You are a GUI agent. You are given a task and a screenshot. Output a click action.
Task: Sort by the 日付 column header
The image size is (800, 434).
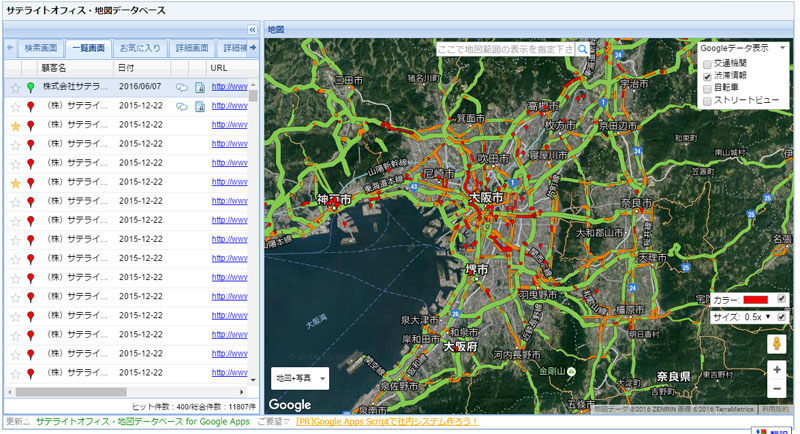coord(142,68)
